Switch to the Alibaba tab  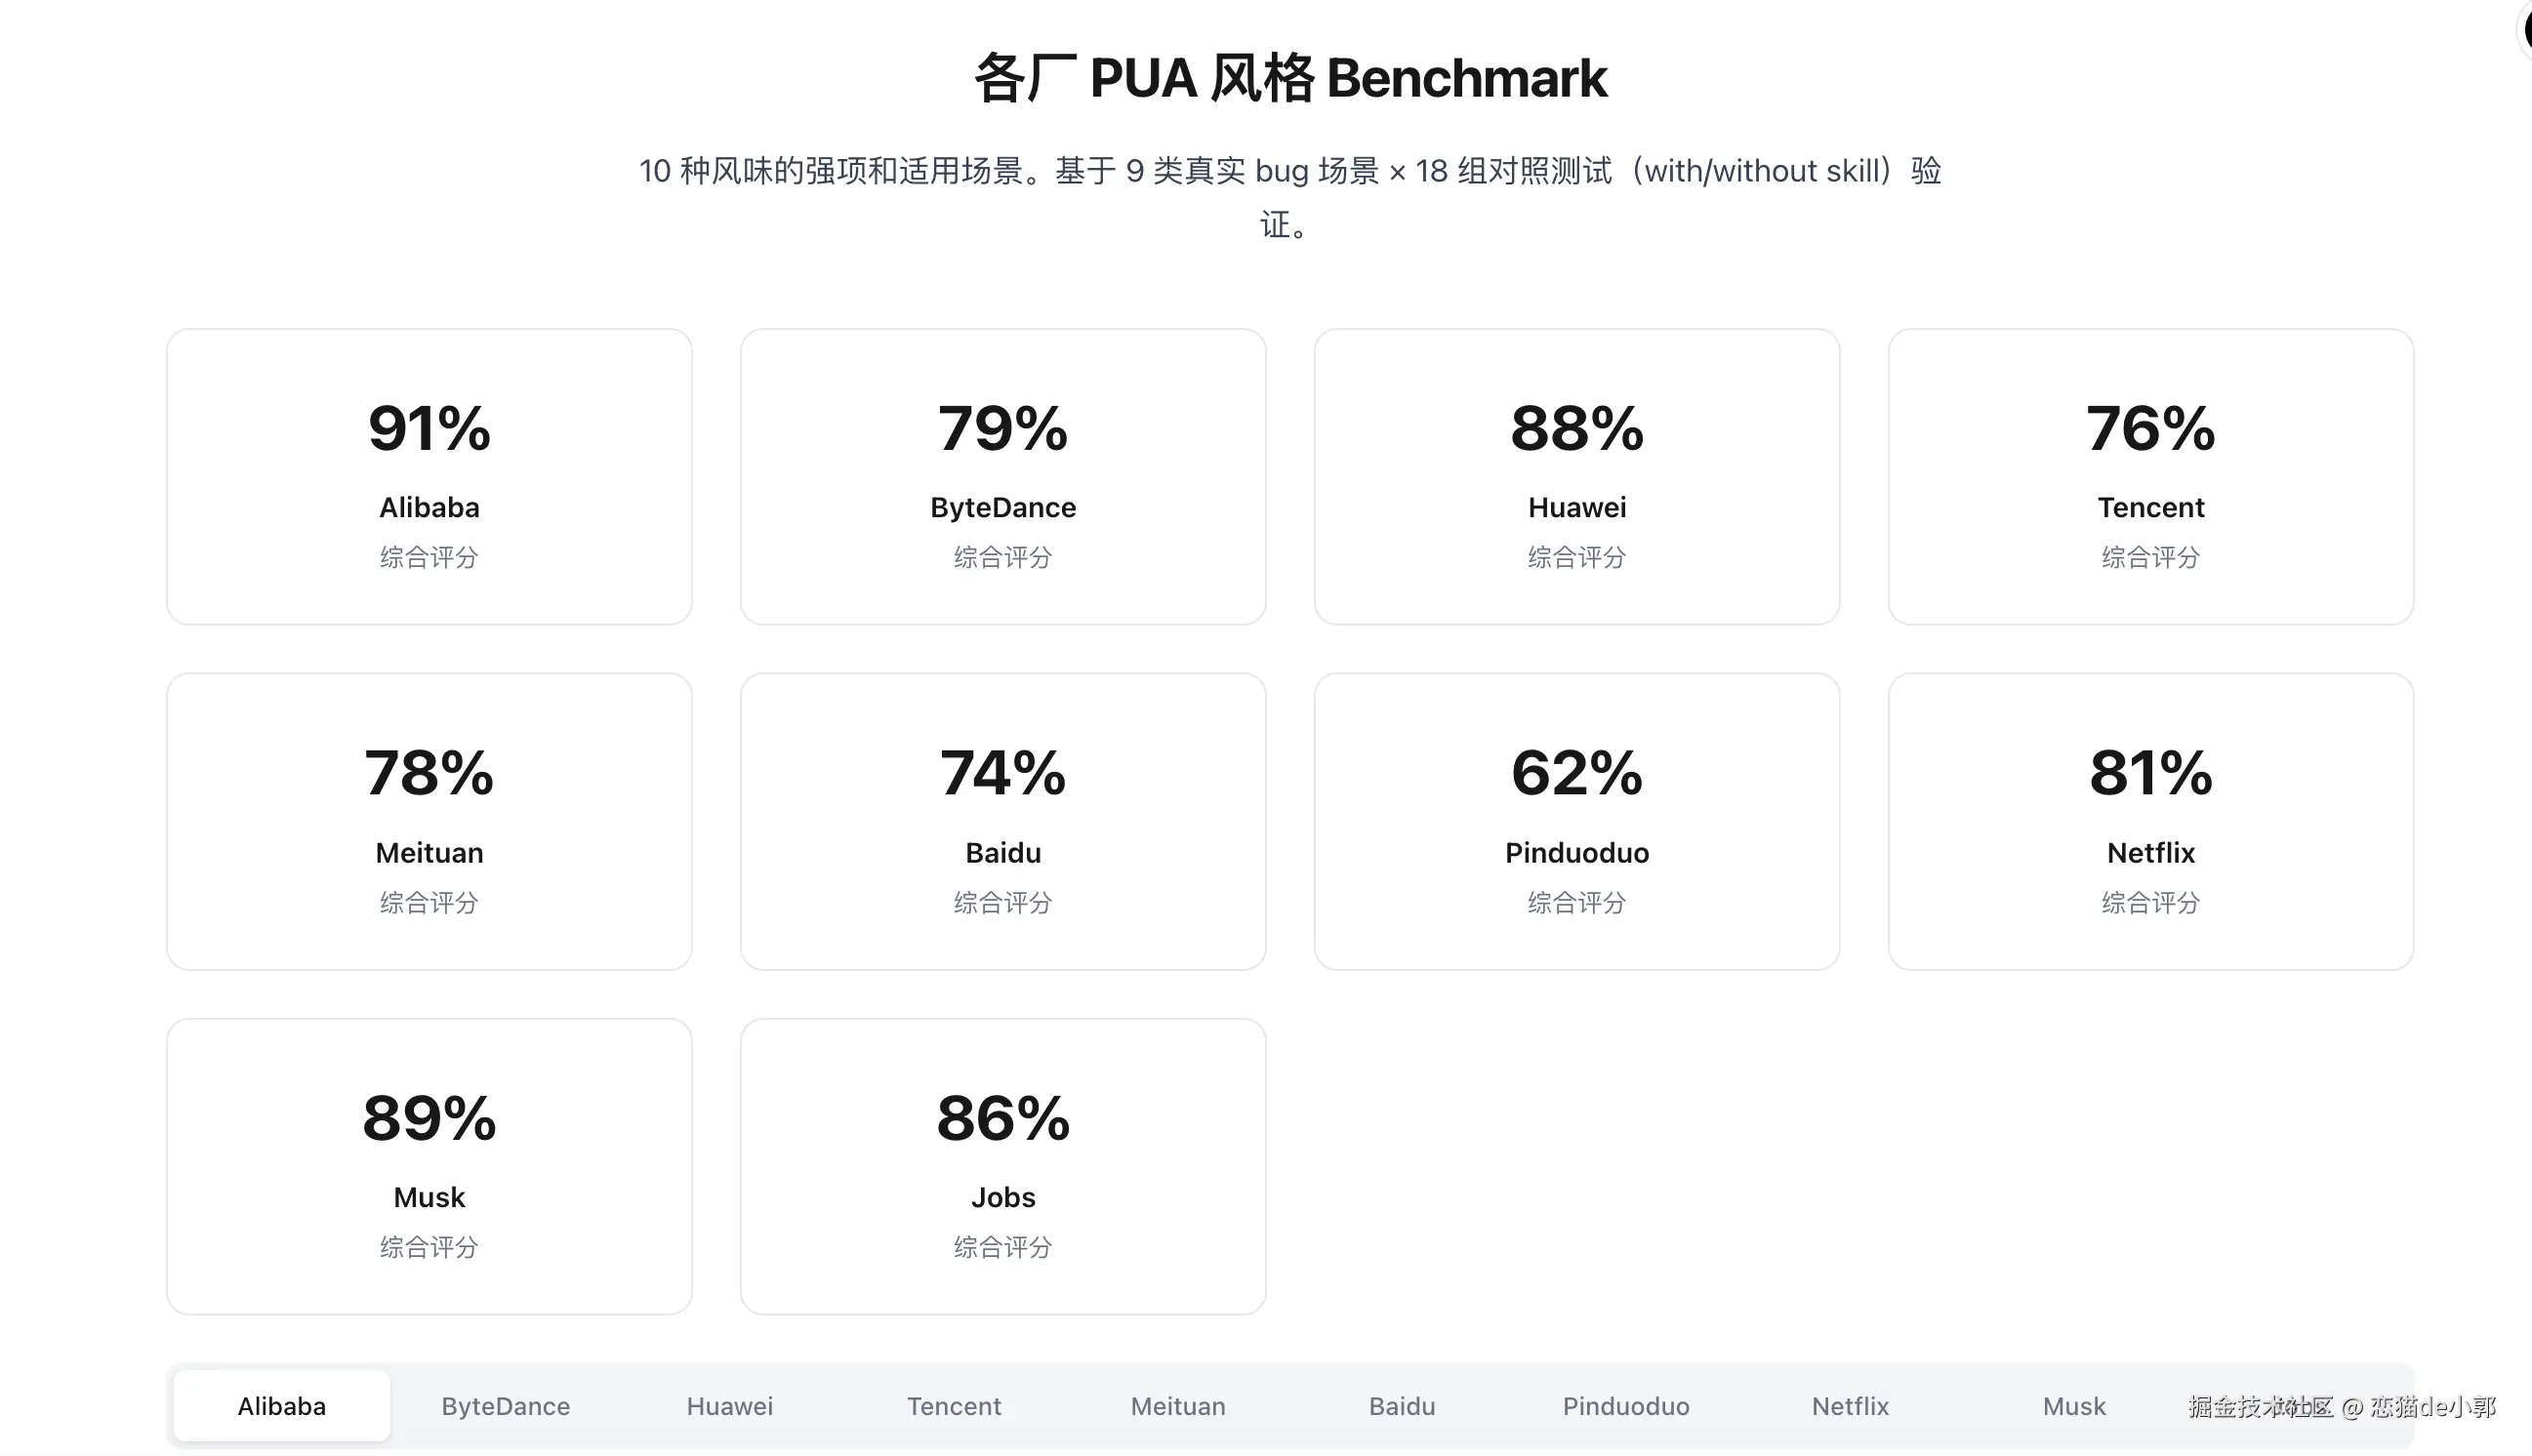click(281, 1406)
